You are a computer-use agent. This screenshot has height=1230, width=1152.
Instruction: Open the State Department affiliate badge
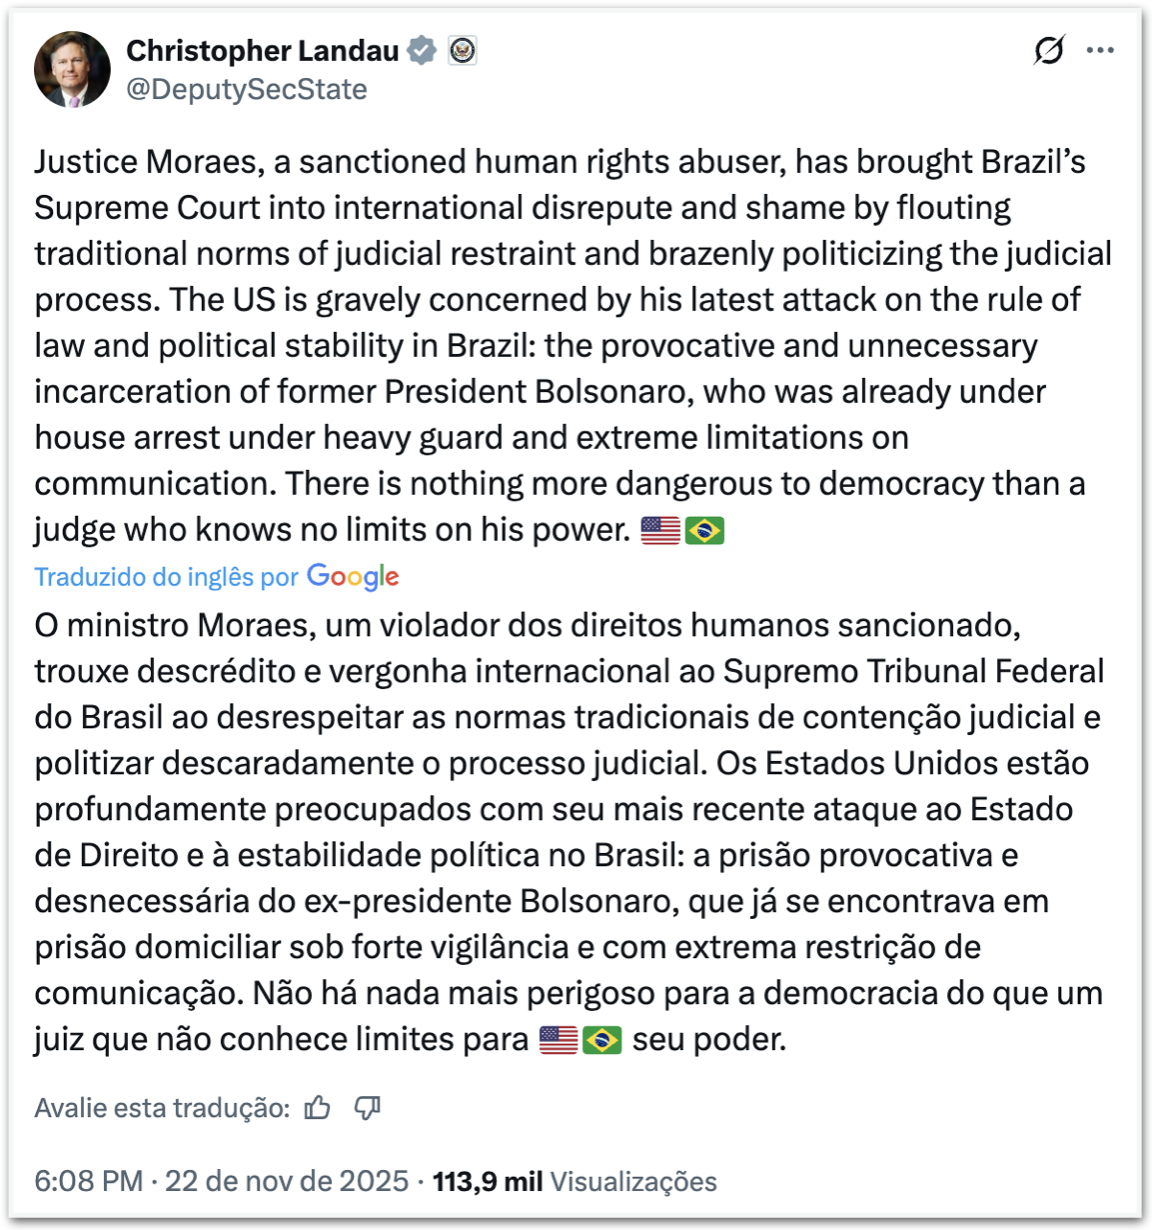[461, 49]
